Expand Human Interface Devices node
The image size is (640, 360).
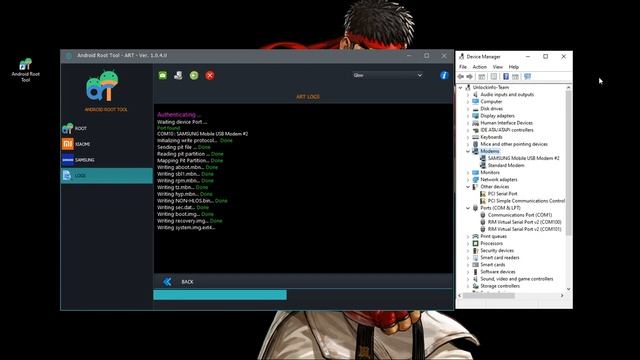(x=468, y=123)
